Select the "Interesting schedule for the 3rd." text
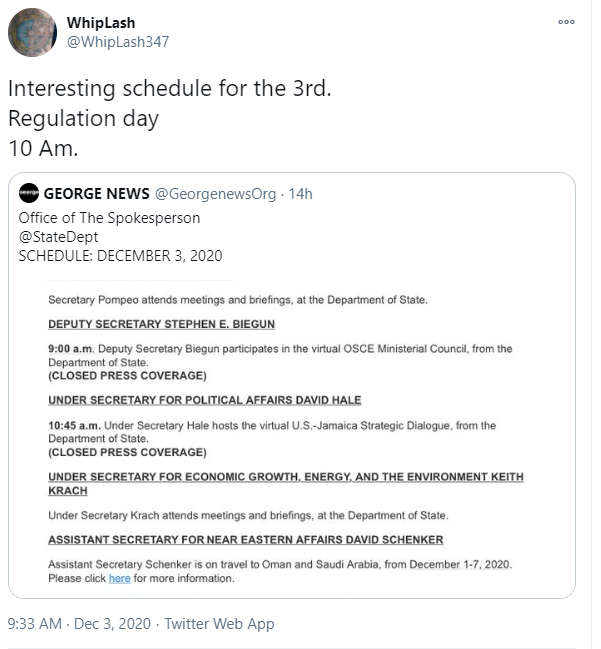The height and width of the screenshot is (649, 601). click(169, 89)
